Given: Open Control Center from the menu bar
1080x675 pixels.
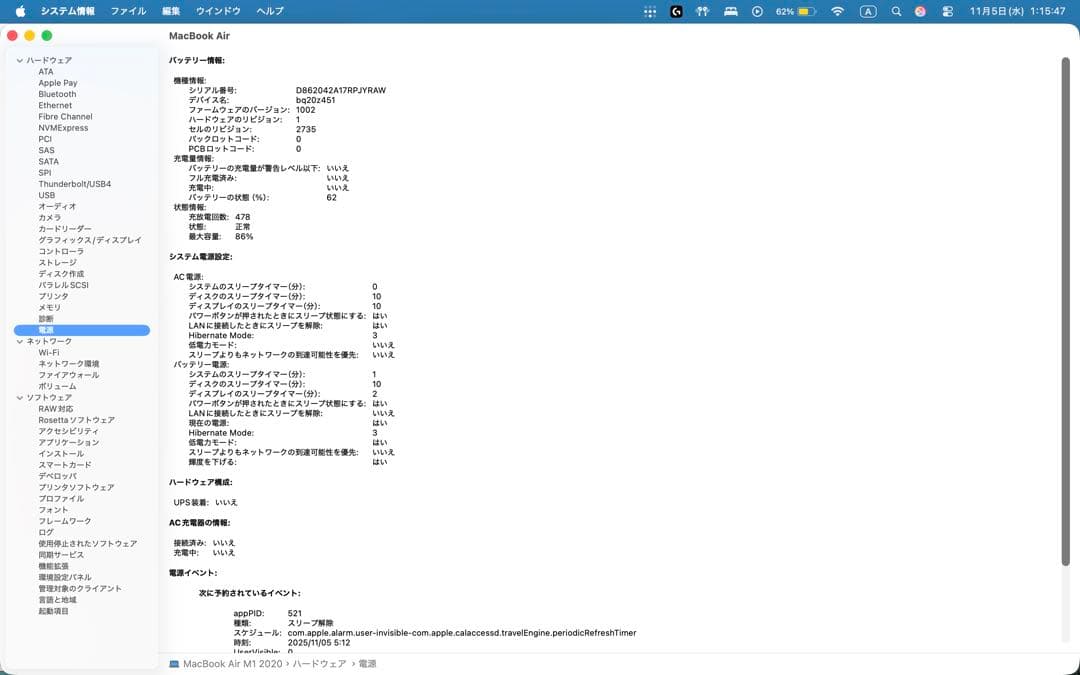Looking at the screenshot, I should point(946,11).
